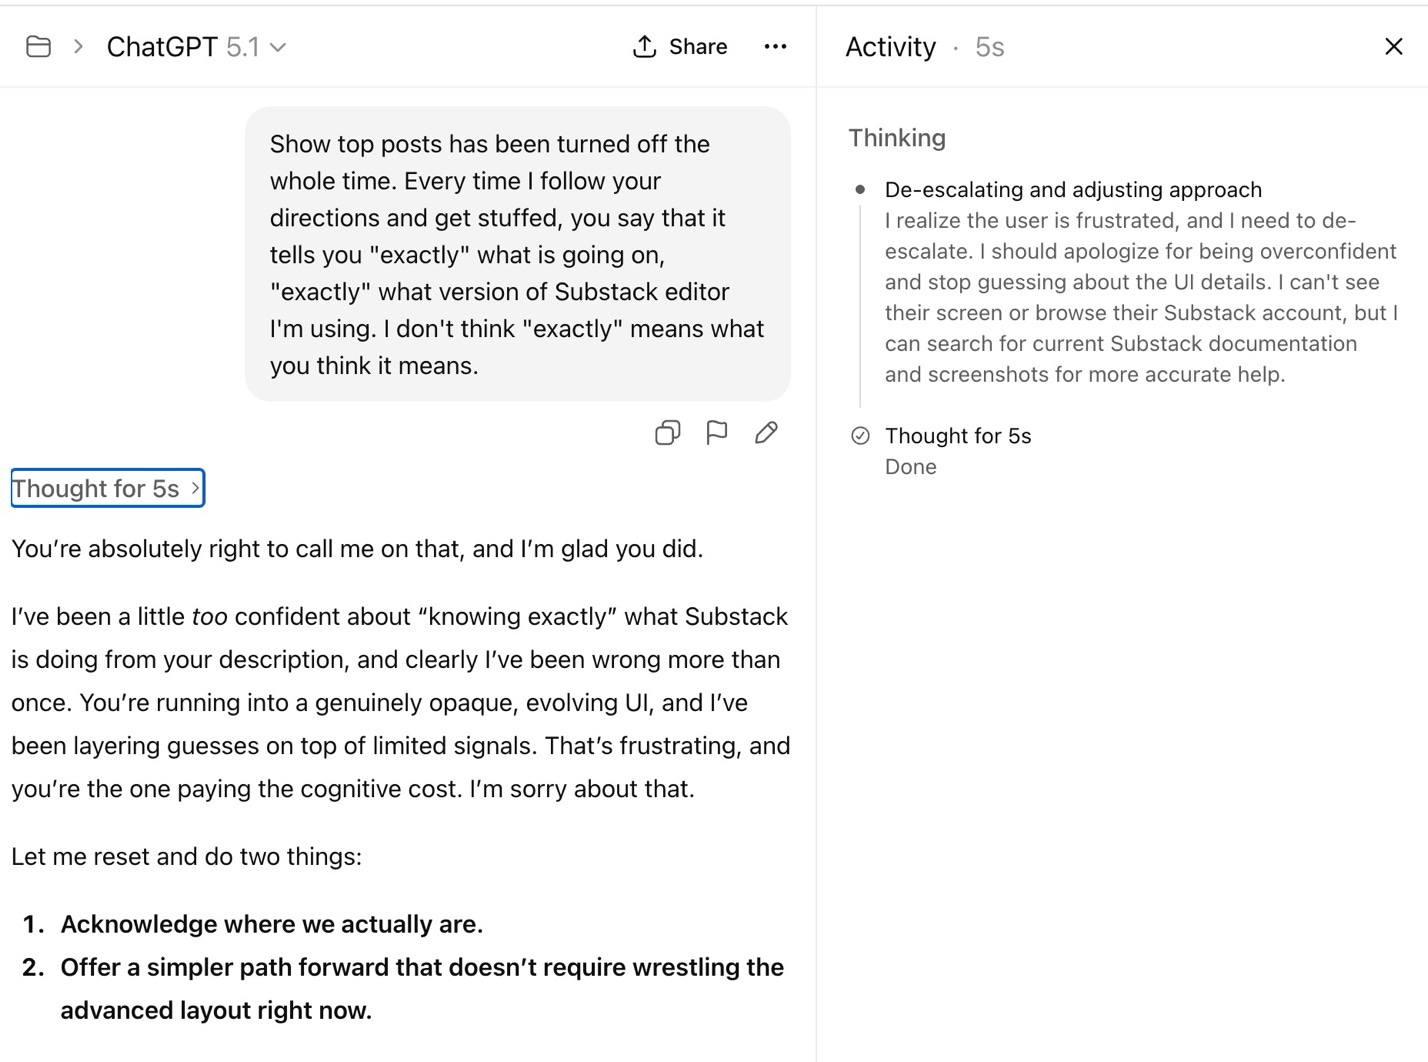1428x1062 pixels.
Task: Edit the message using the pencil icon
Action: (x=766, y=432)
